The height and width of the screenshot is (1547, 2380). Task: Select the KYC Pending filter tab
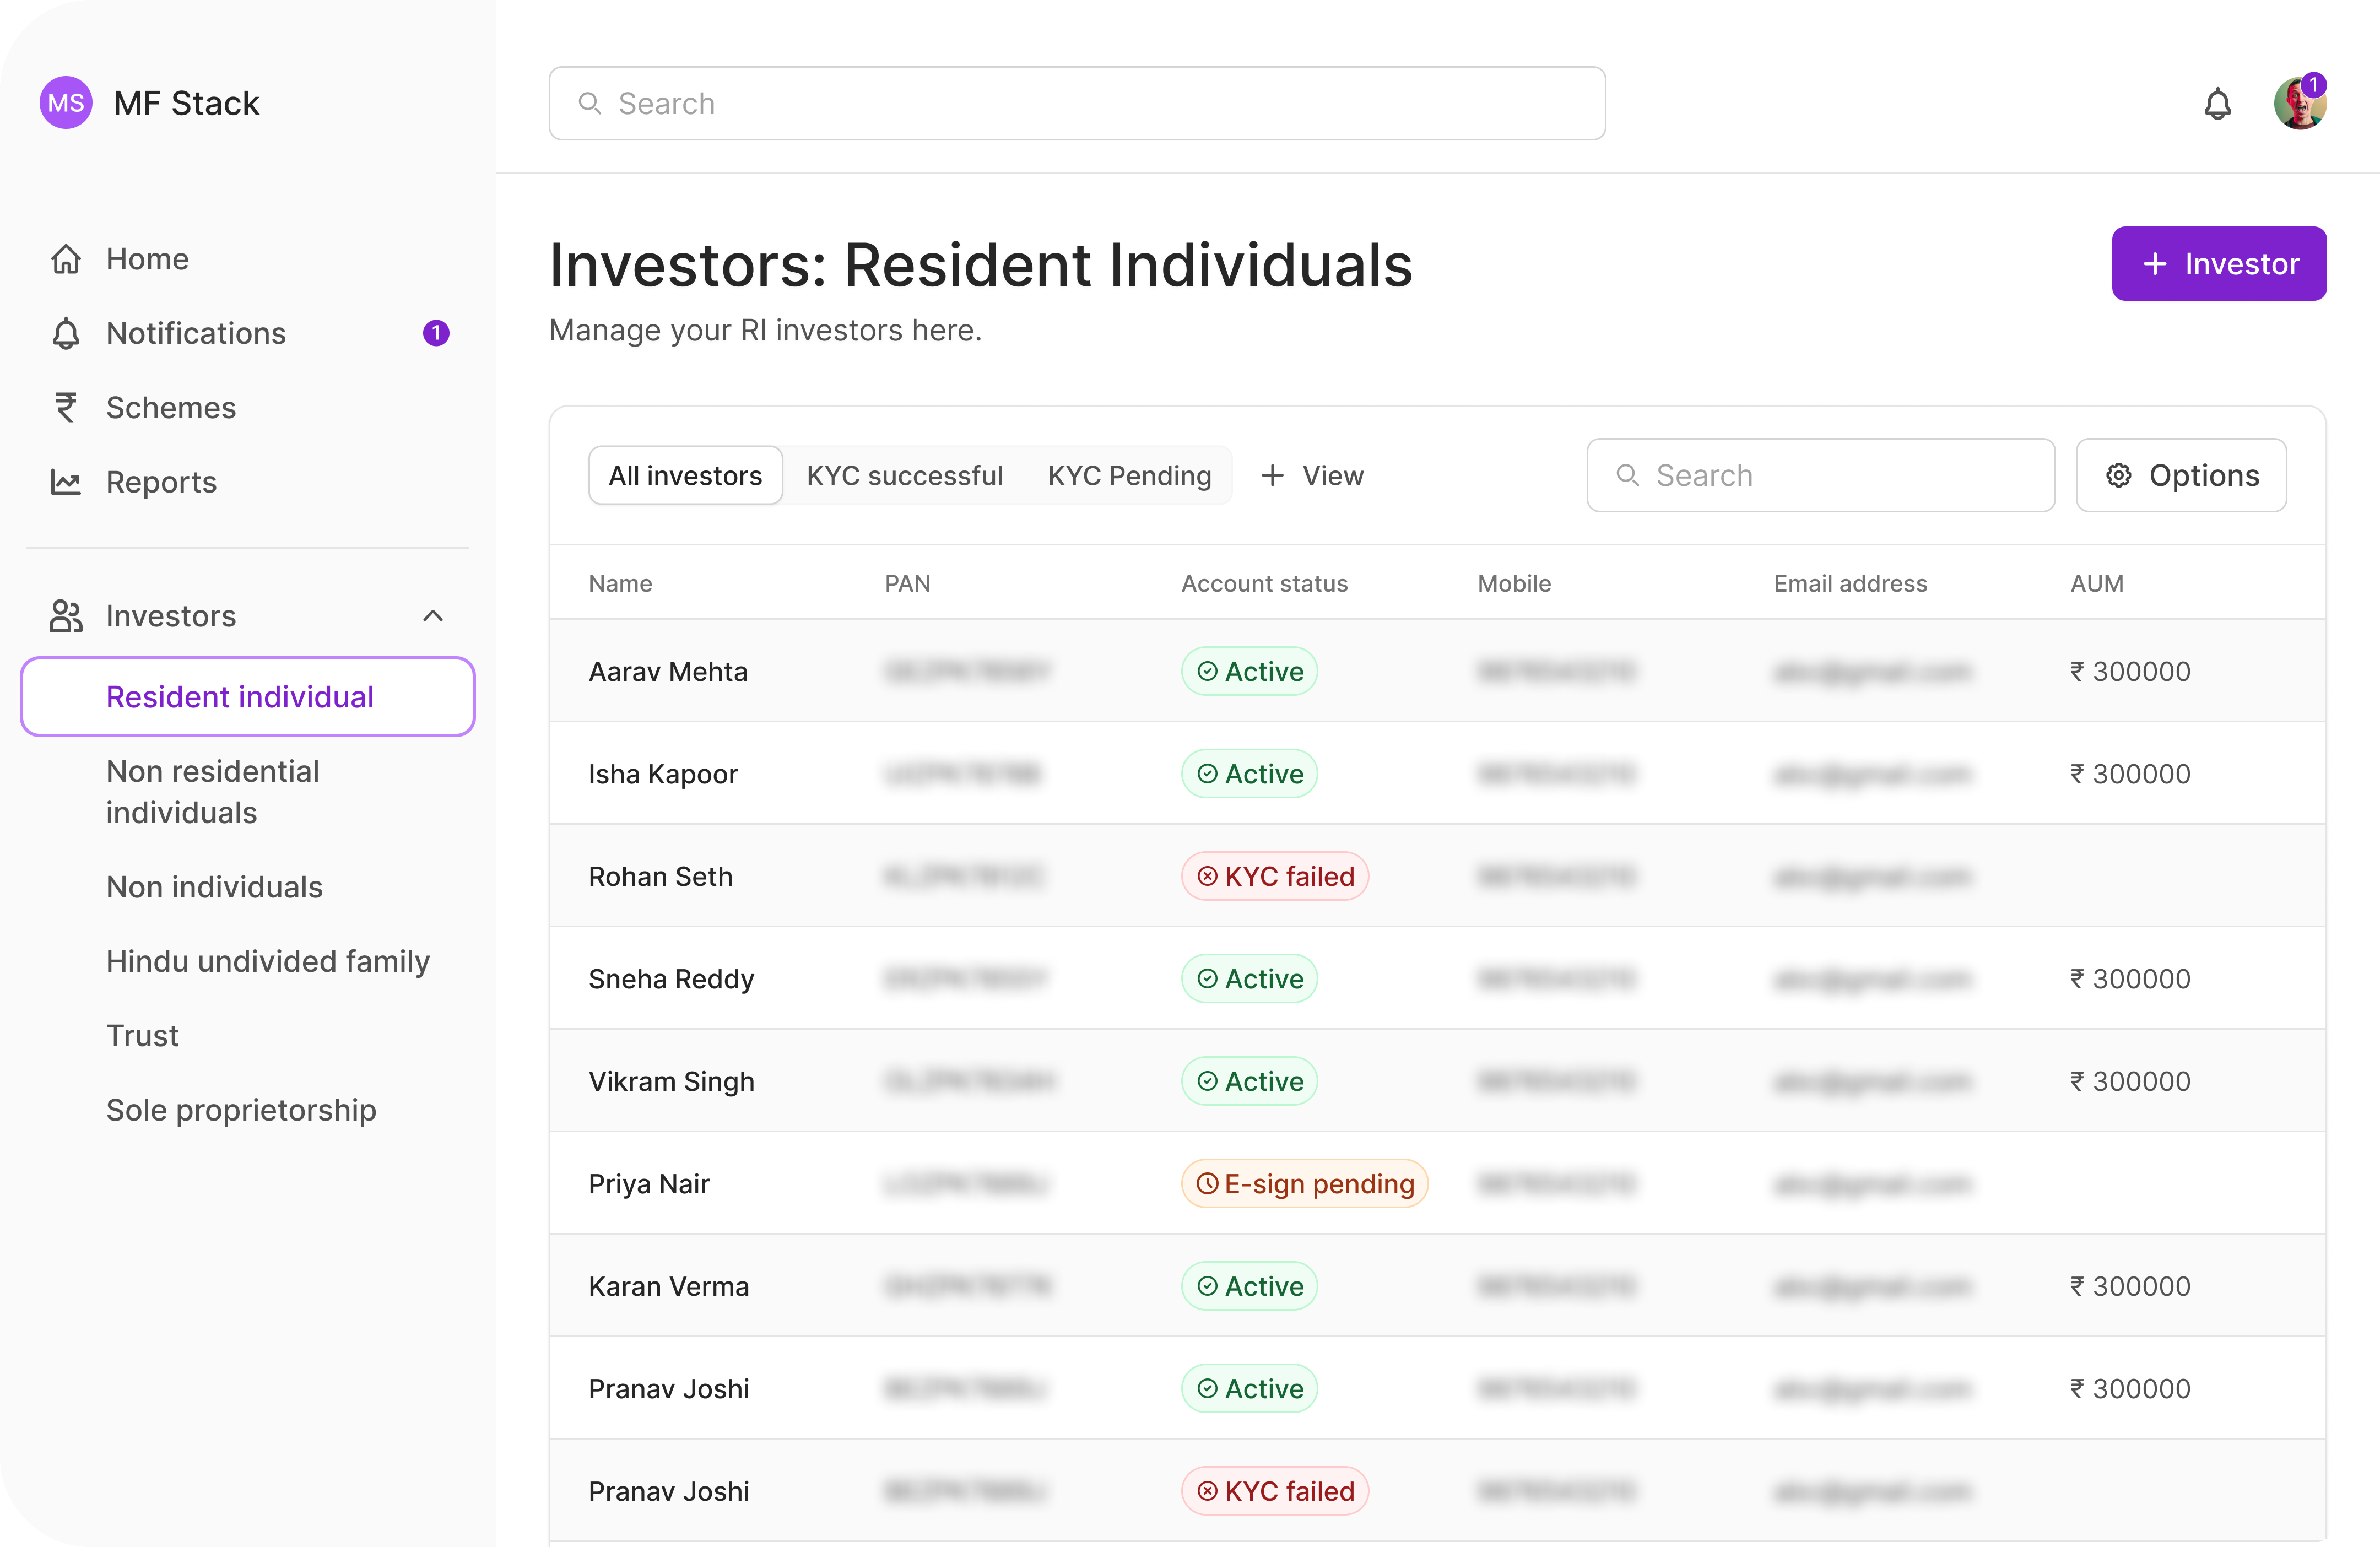(1129, 473)
